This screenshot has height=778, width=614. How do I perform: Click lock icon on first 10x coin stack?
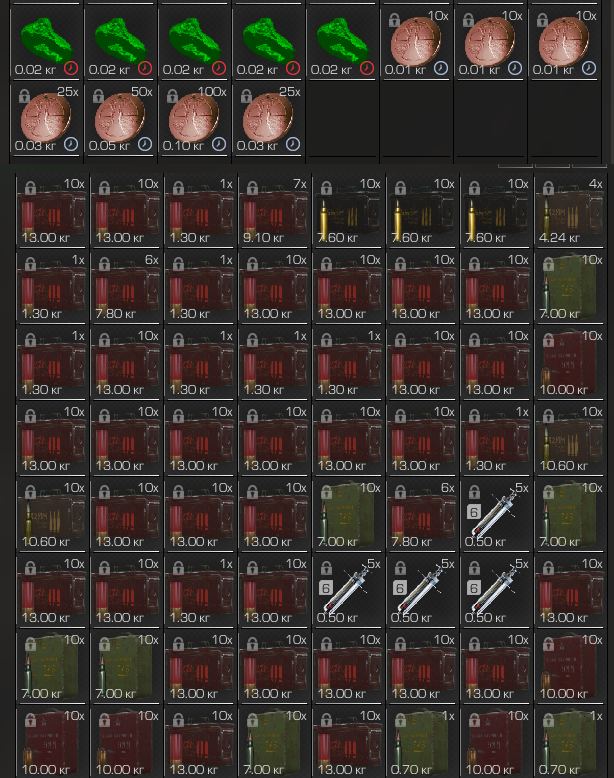(x=394, y=20)
